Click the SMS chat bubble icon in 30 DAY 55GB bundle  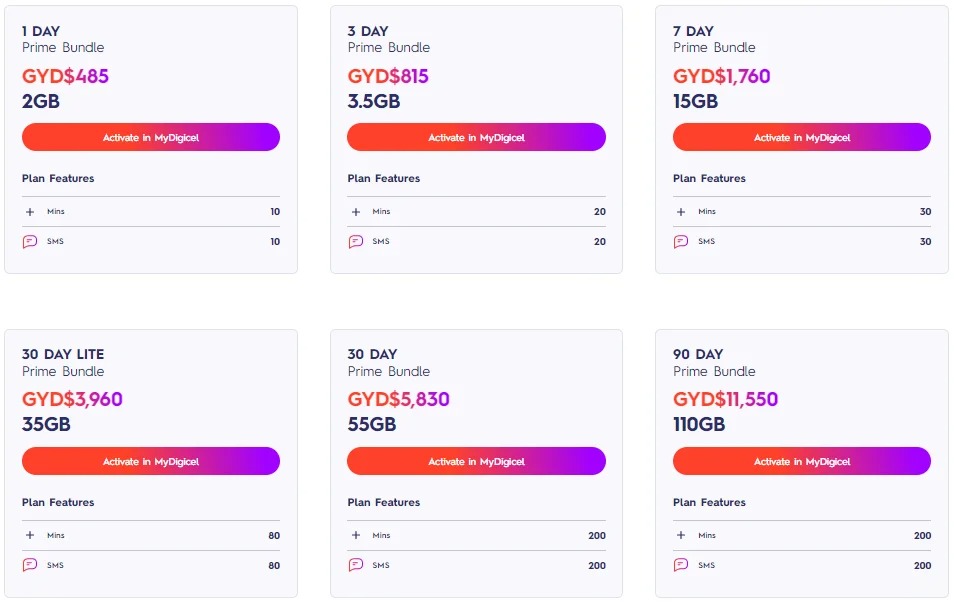tap(356, 565)
